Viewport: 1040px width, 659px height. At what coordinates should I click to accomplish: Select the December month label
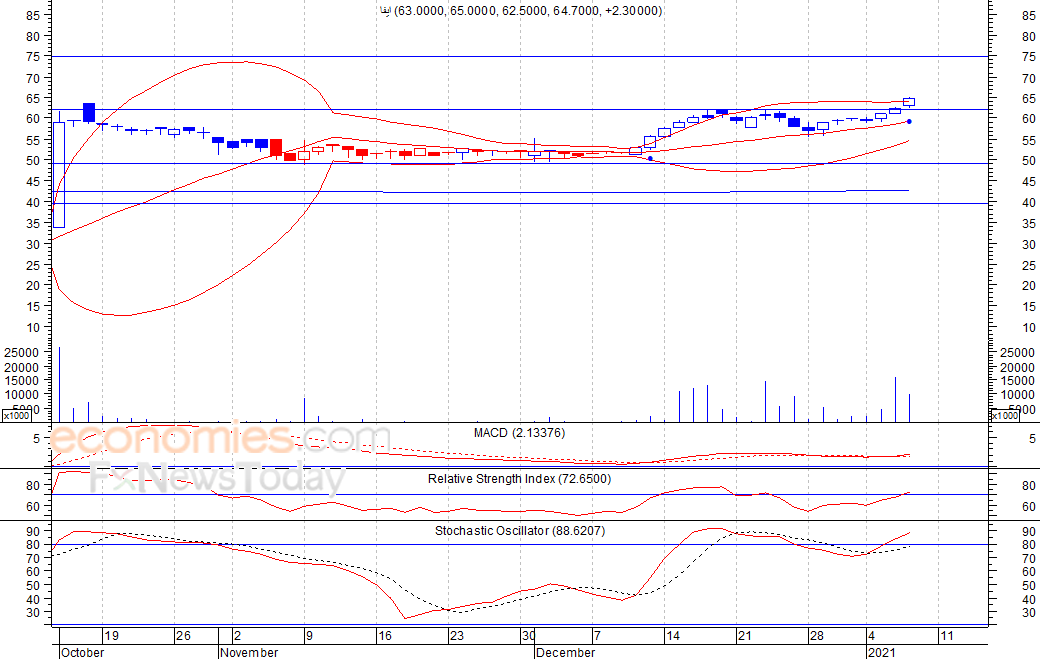pos(566,652)
